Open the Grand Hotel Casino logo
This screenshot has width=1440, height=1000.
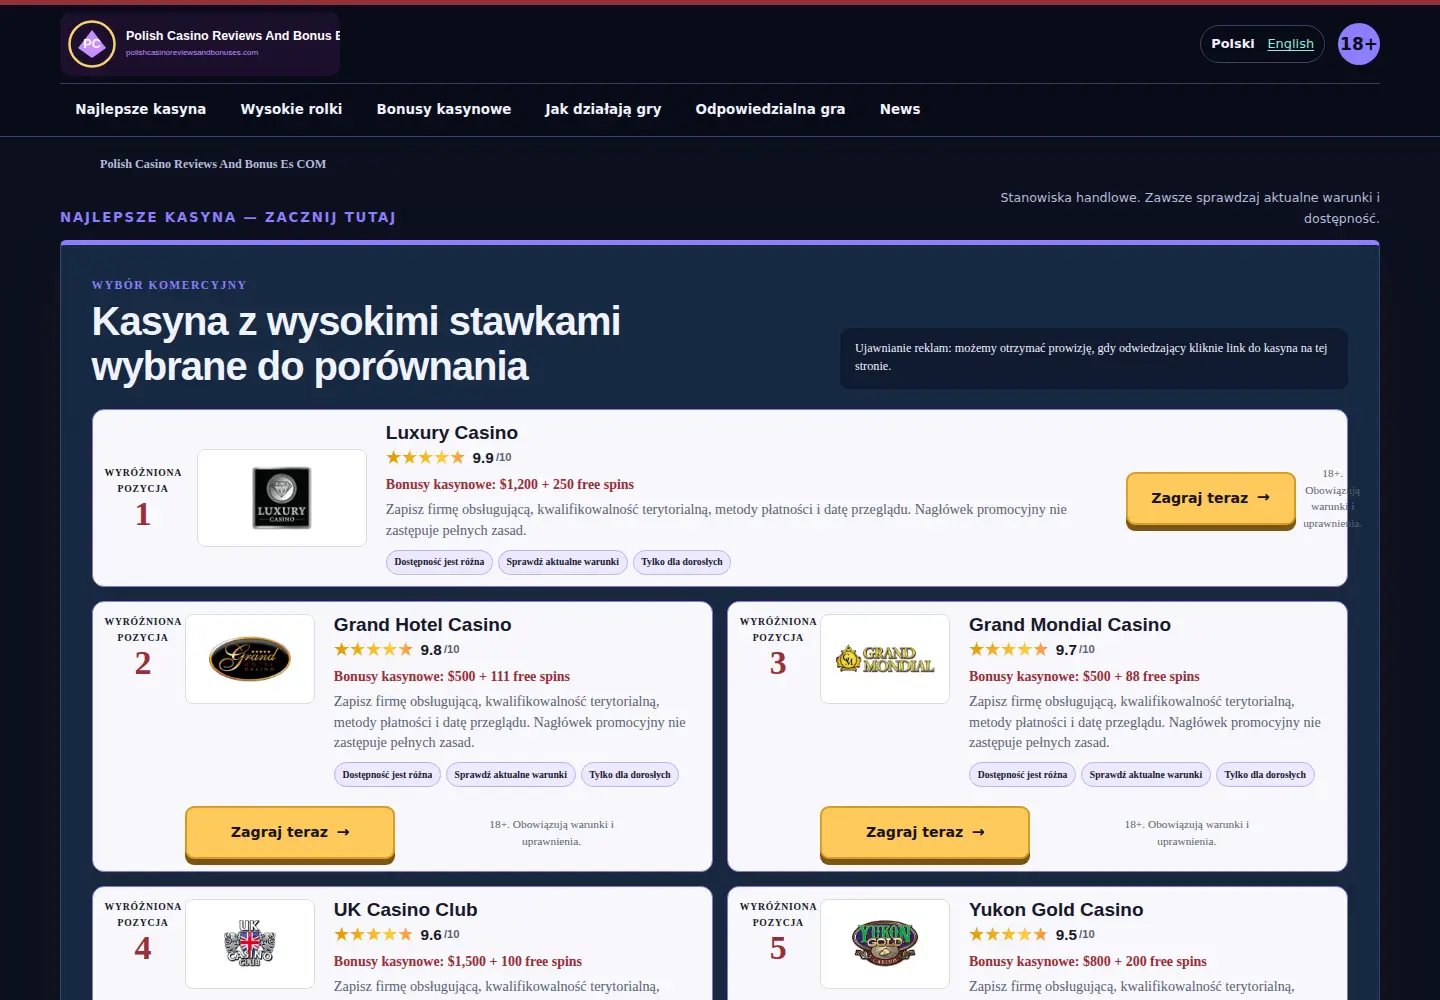(x=250, y=659)
